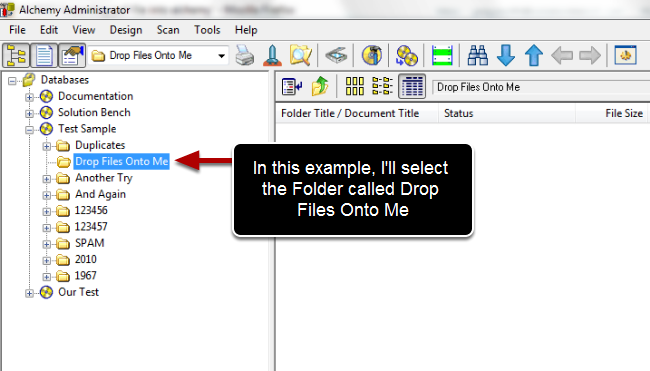Select the Duplicates folder
Screen dimensions: 650x371
[100, 145]
